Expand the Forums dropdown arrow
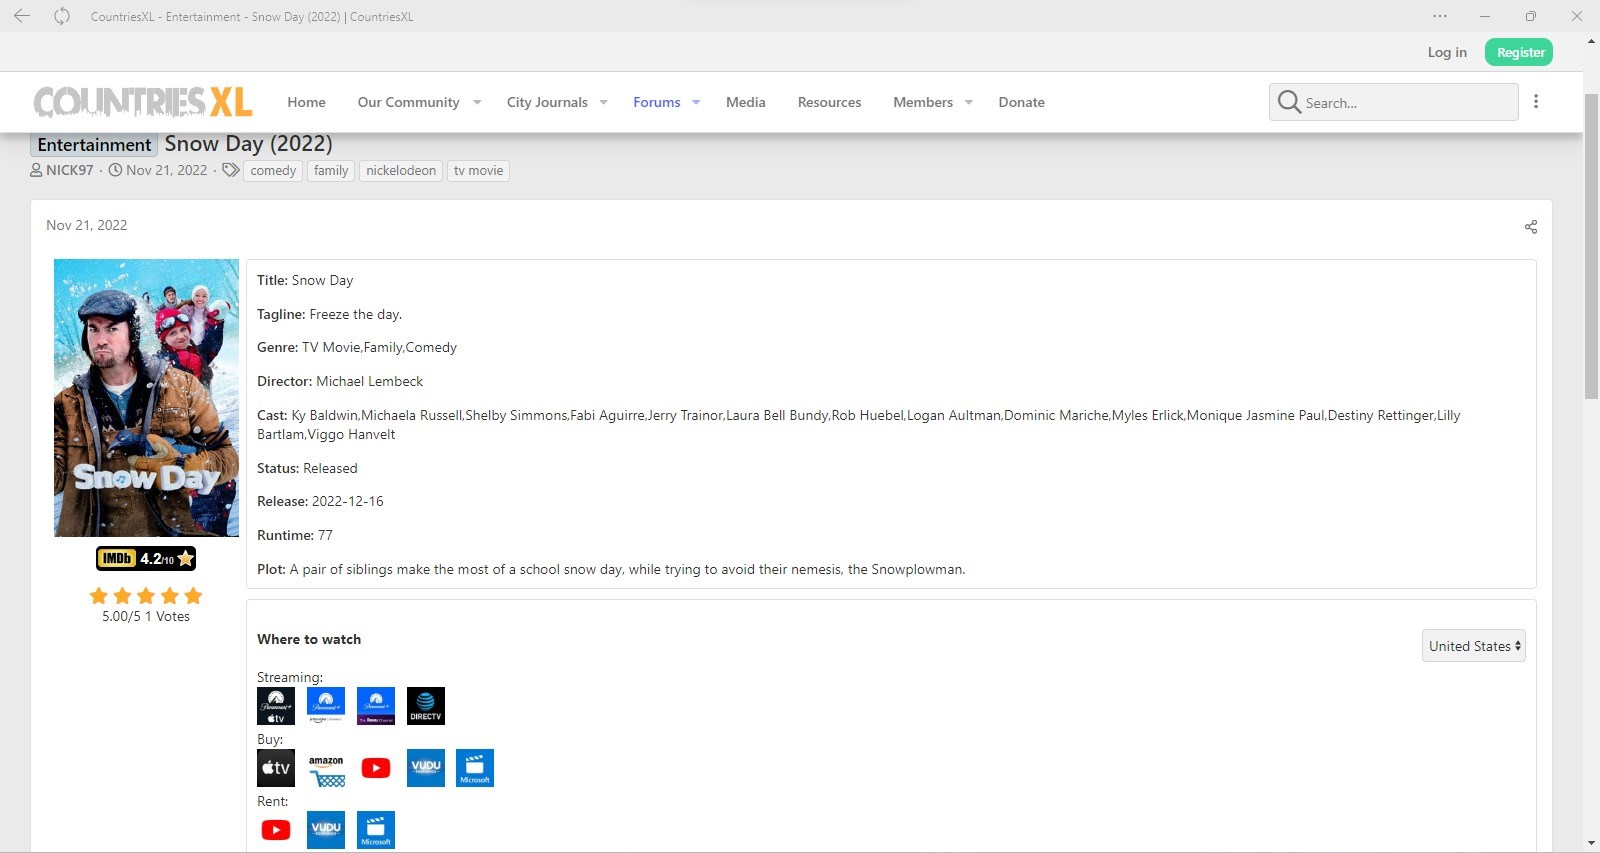1600x853 pixels. pyautogui.click(x=696, y=102)
